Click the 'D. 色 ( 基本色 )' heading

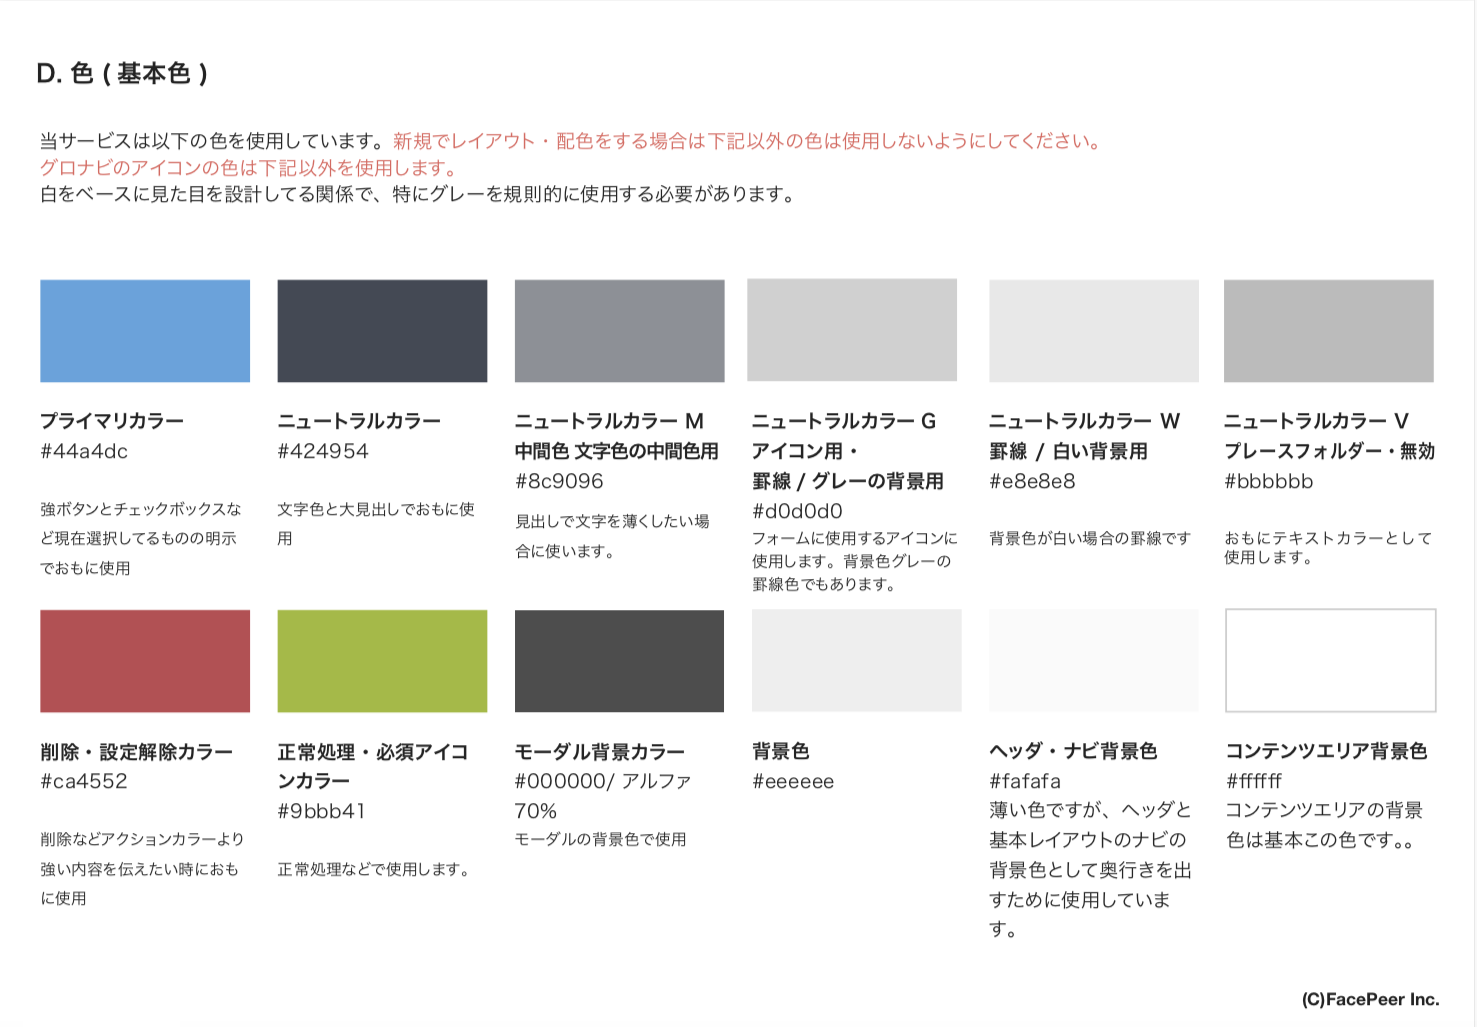click(x=122, y=74)
